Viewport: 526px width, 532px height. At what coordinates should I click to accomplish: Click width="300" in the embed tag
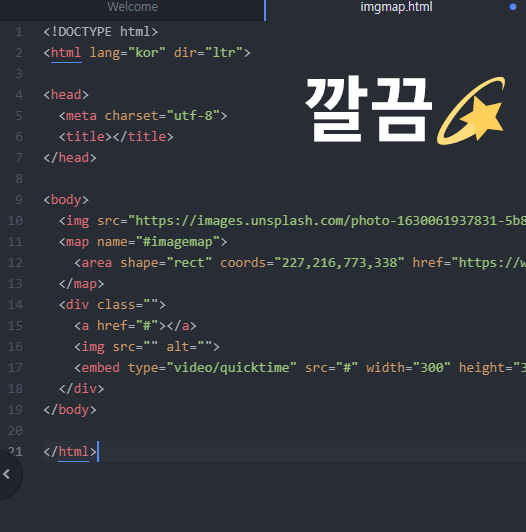(408, 368)
